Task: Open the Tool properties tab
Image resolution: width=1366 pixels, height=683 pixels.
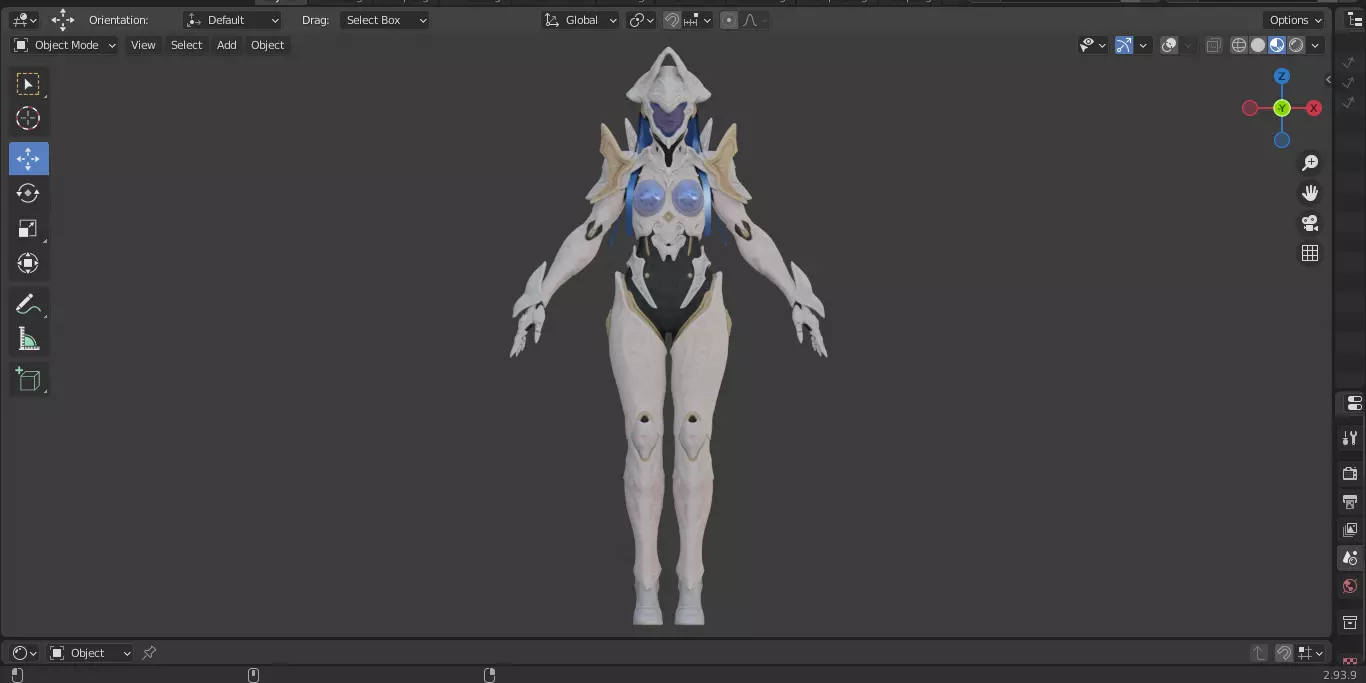Action: click(x=1350, y=438)
